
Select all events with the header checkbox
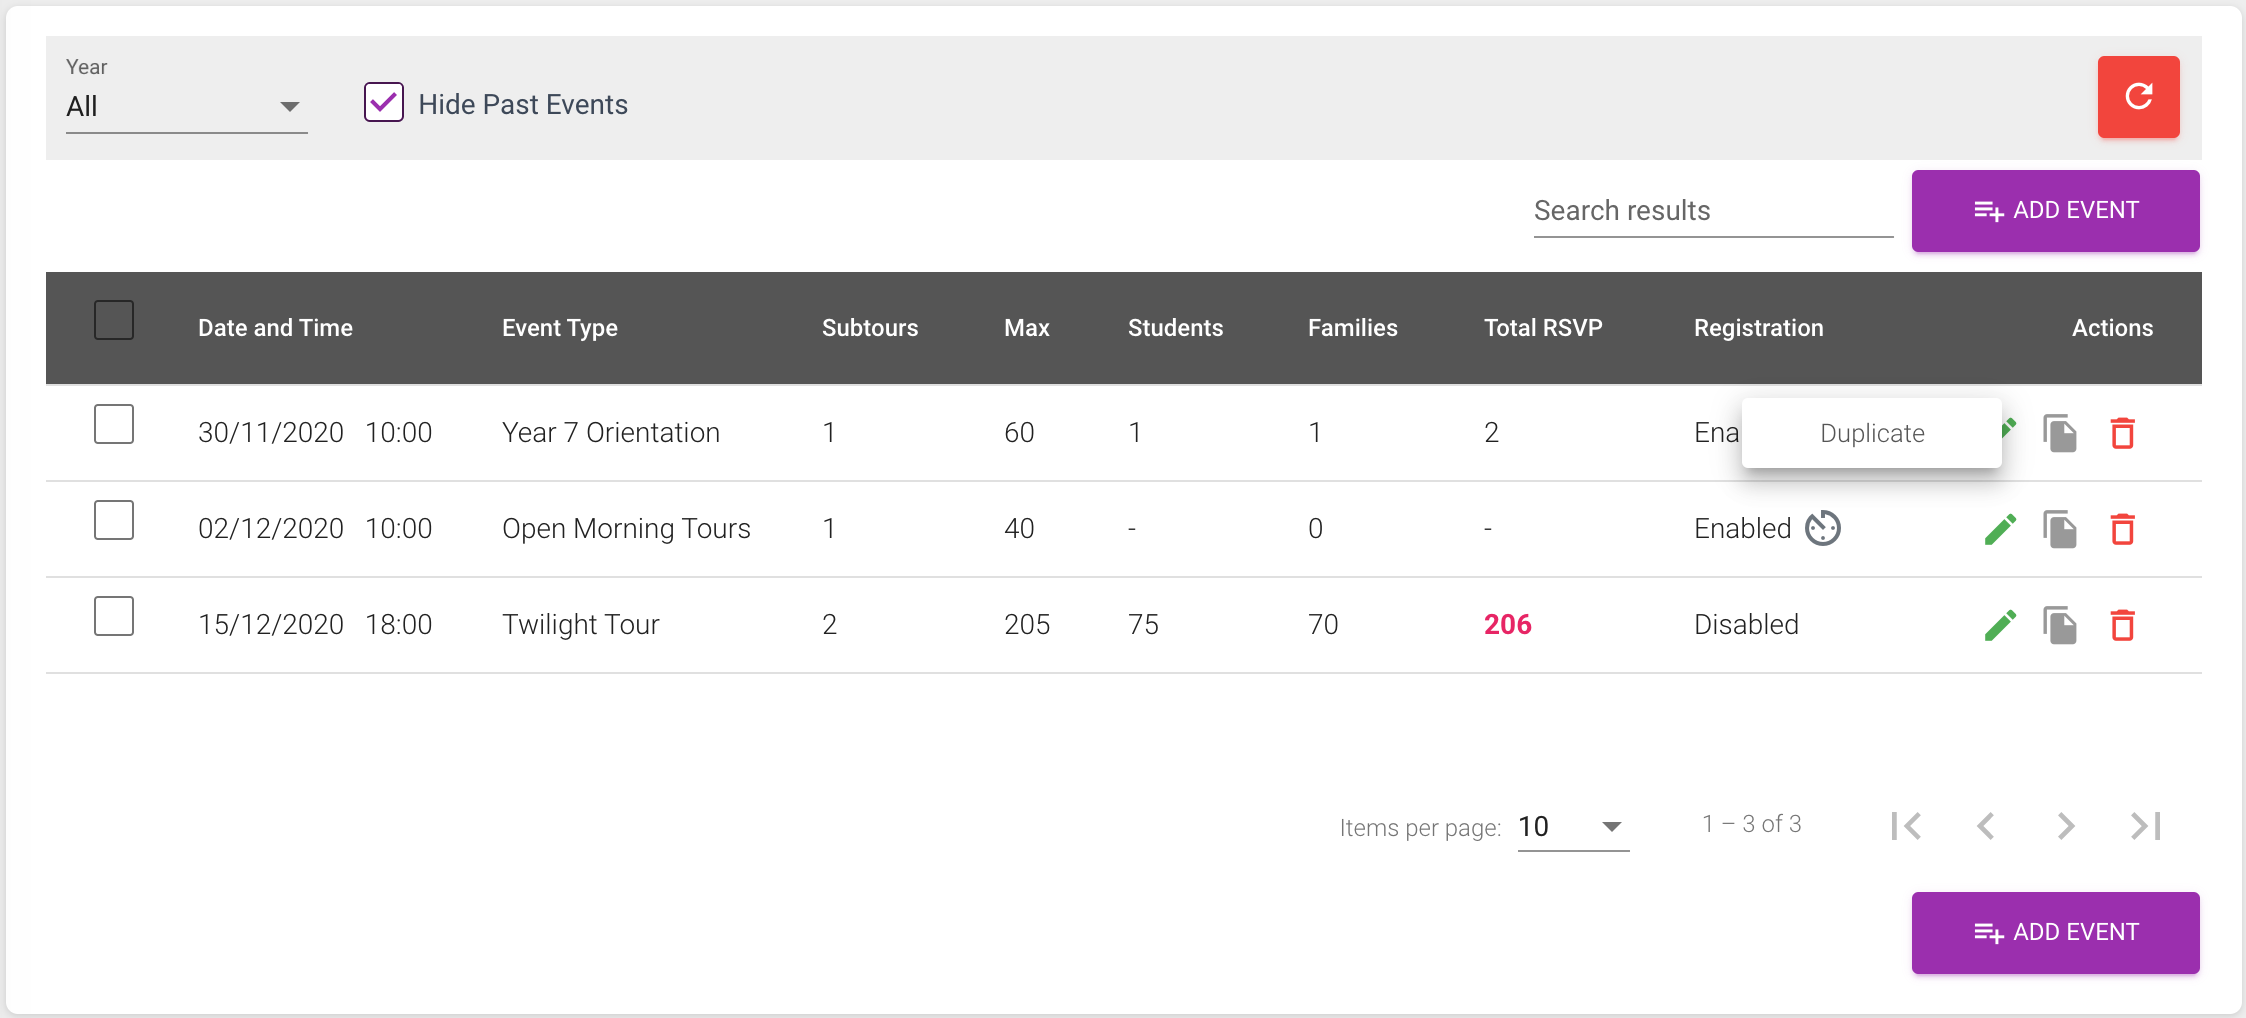point(114,320)
